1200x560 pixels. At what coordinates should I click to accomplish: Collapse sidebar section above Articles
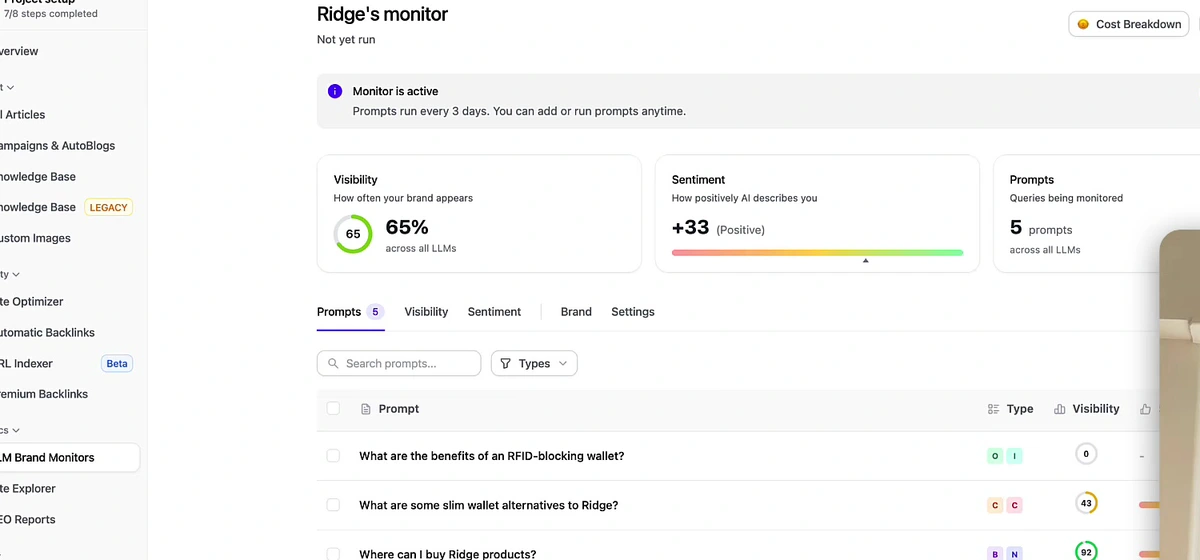(8, 87)
